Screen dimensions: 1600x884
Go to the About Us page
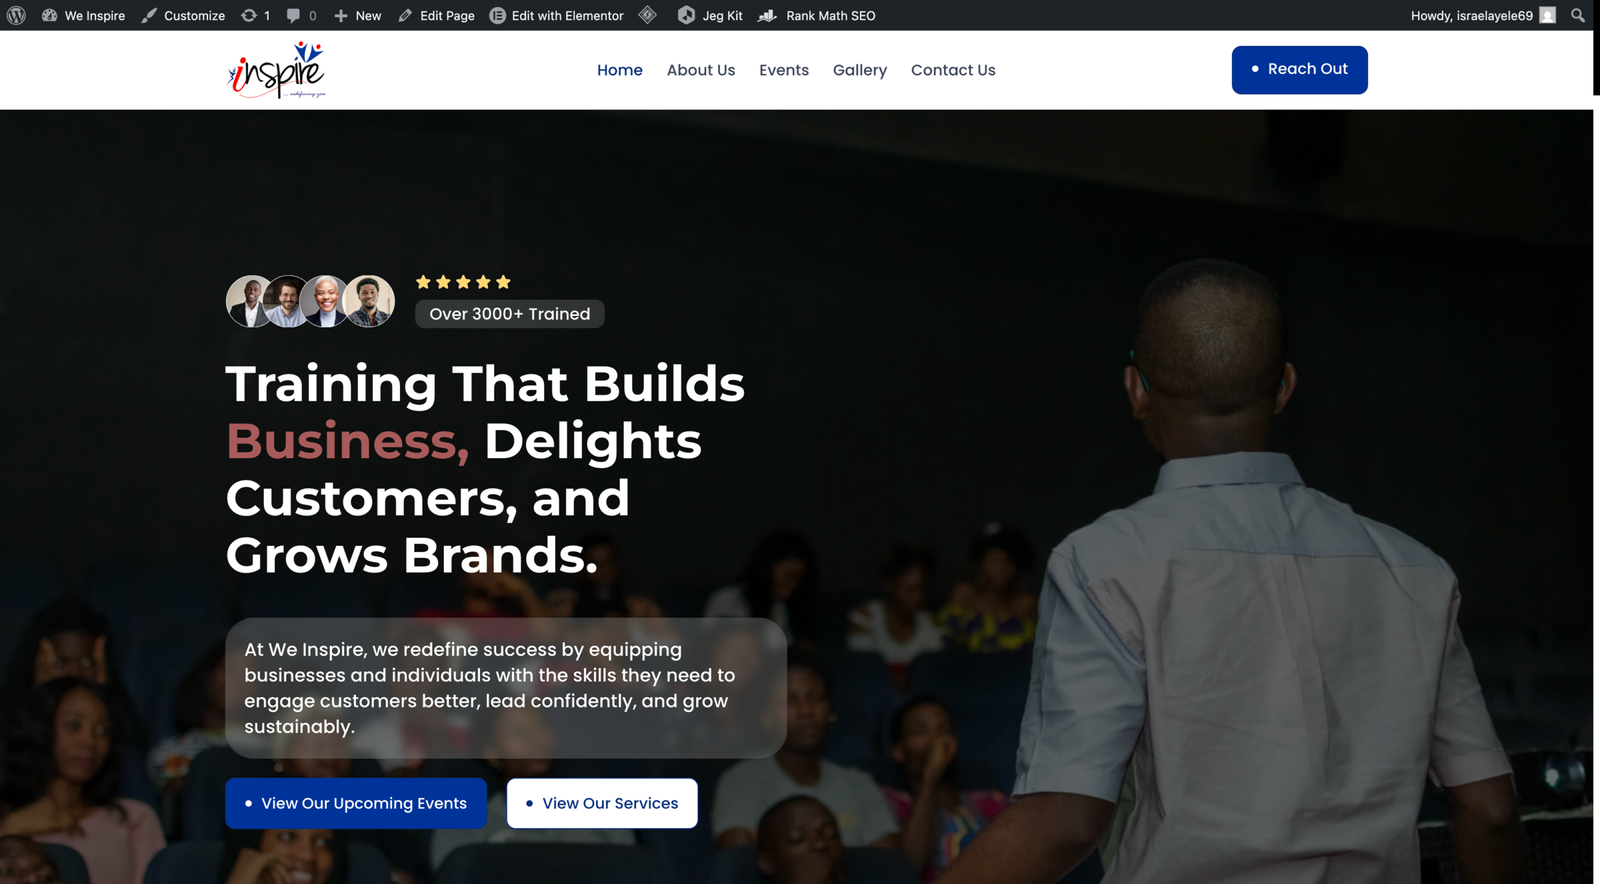pyautogui.click(x=701, y=70)
